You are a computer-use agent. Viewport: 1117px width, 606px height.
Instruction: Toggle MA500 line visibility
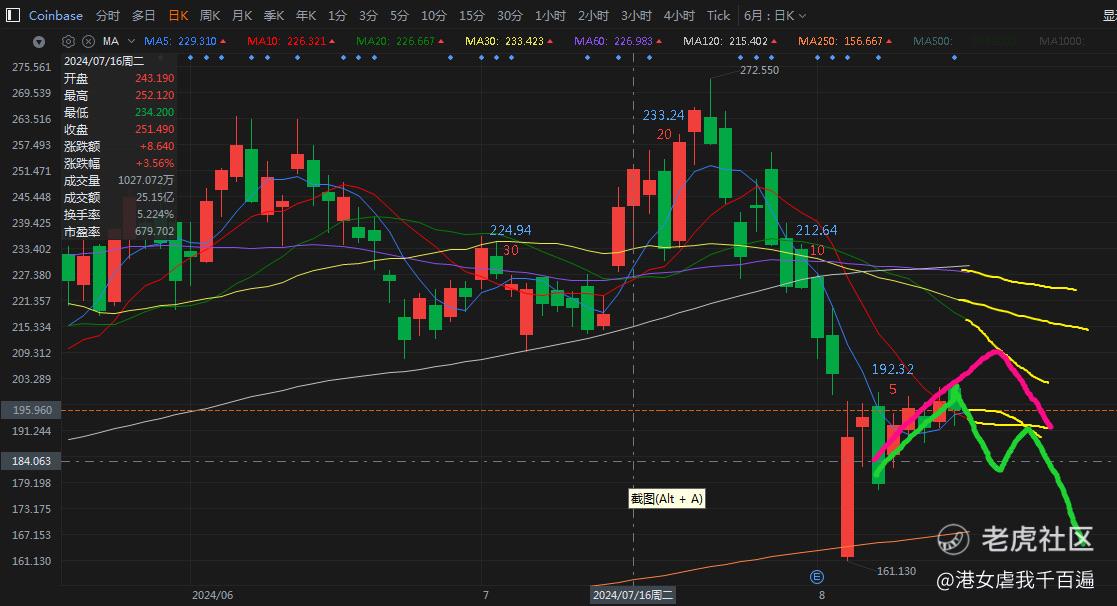pyautogui.click(x=932, y=41)
